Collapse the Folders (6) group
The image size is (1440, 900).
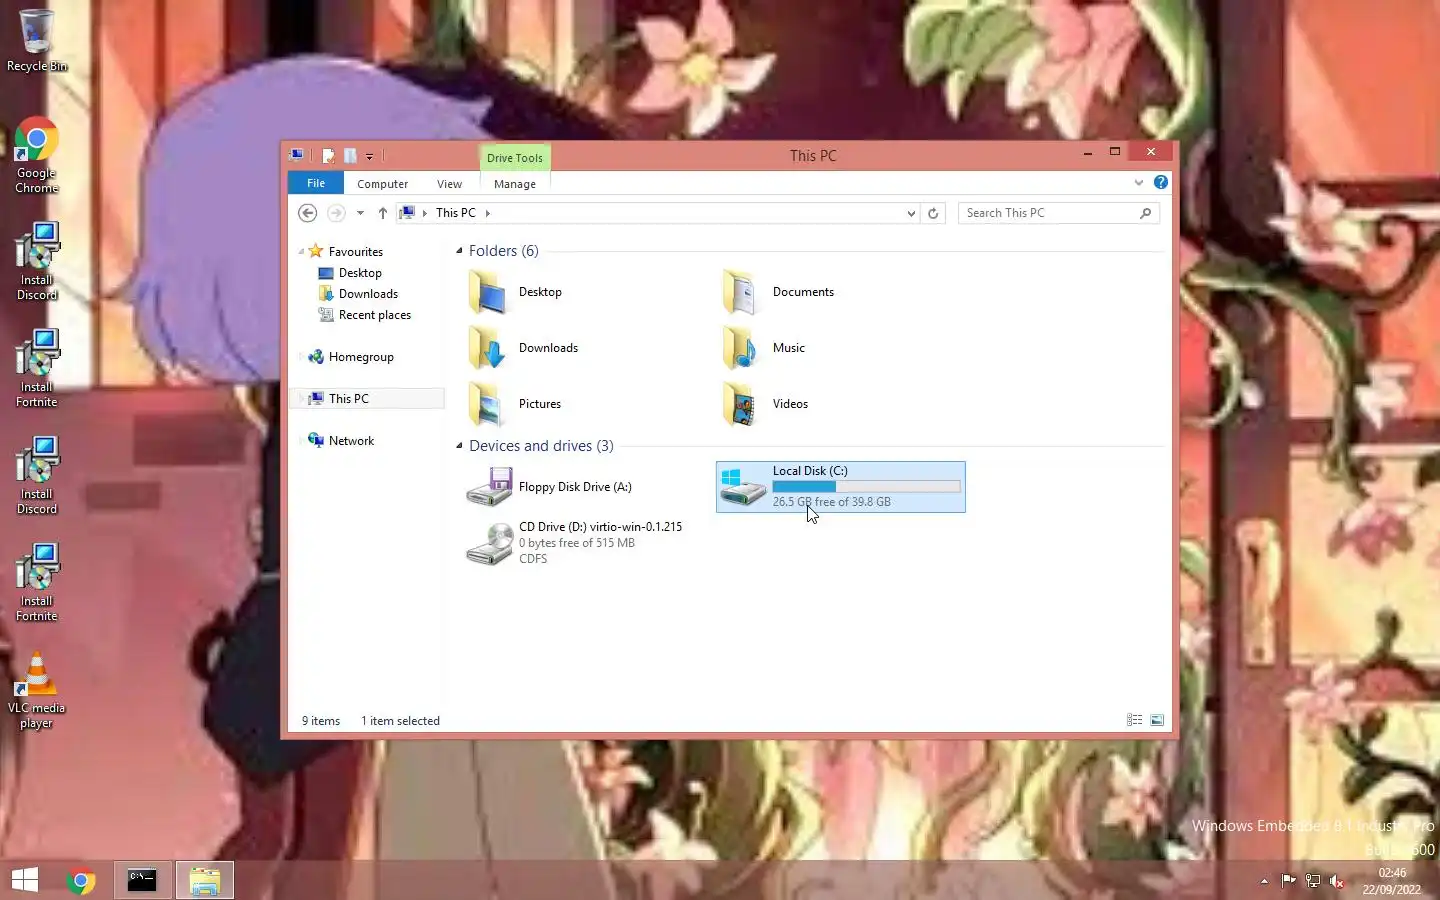pyautogui.click(x=459, y=251)
